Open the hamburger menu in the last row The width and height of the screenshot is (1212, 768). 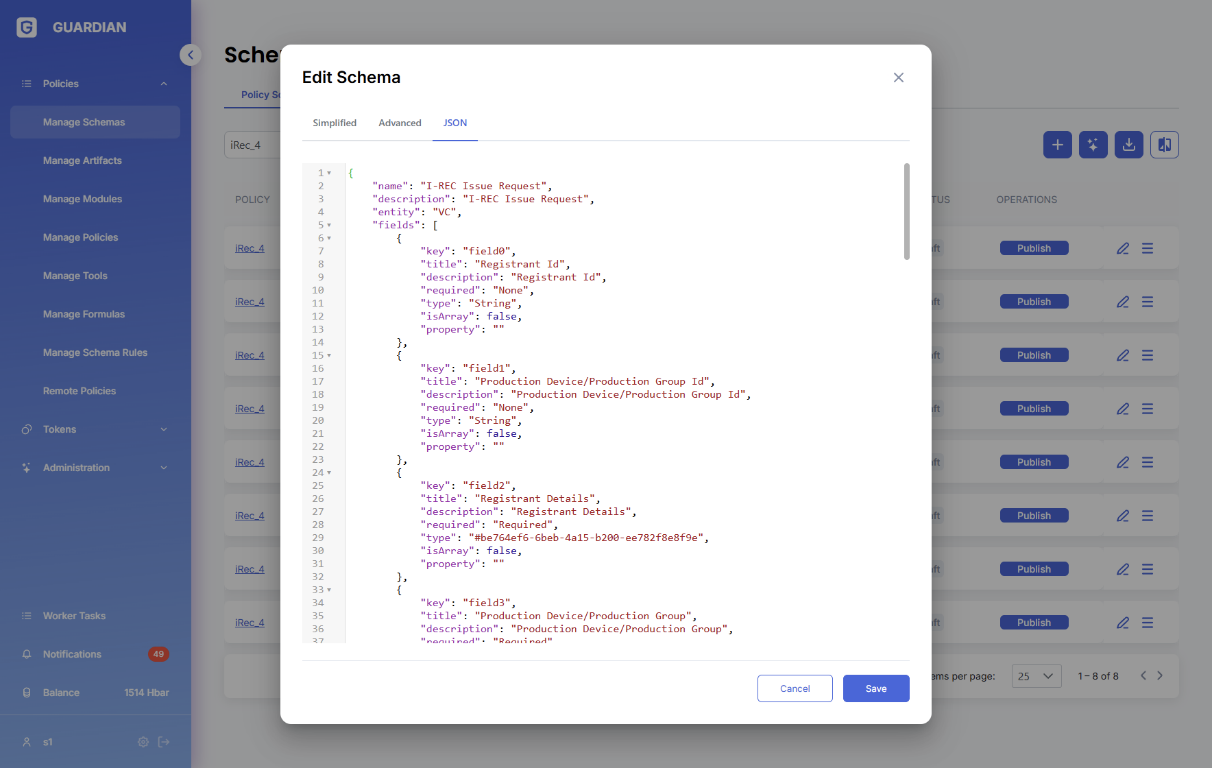1147,622
